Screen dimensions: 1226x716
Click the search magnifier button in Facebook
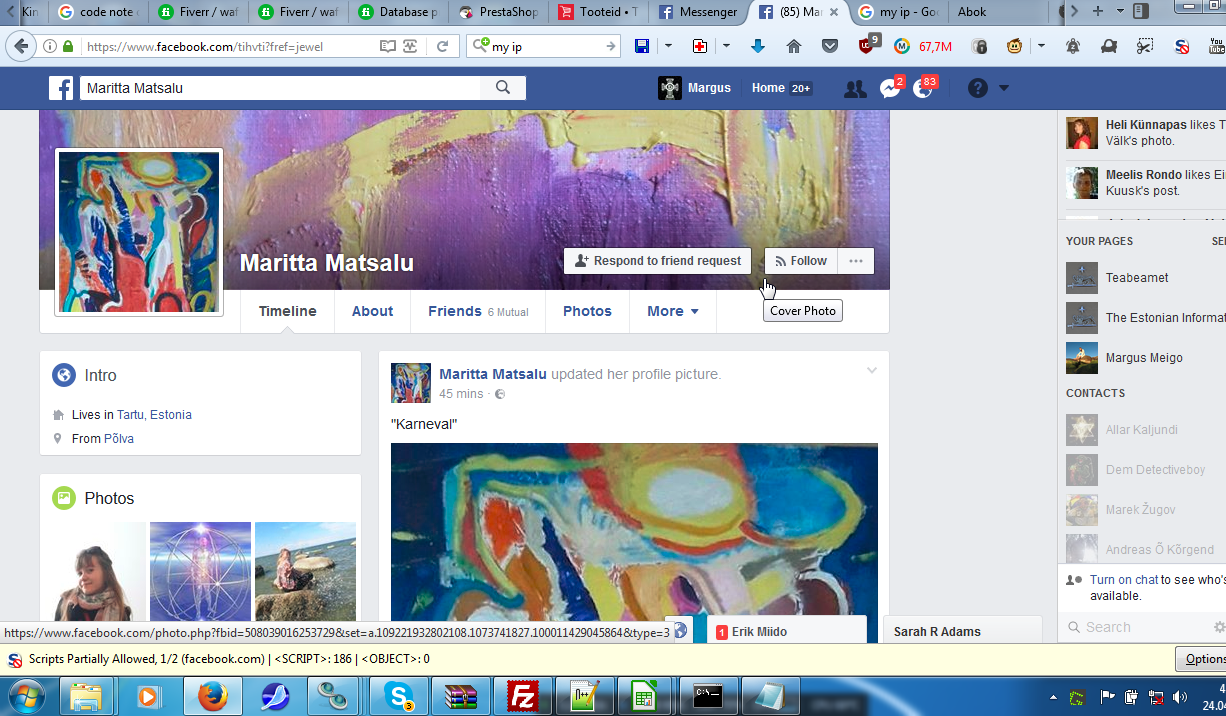(503, 88)
